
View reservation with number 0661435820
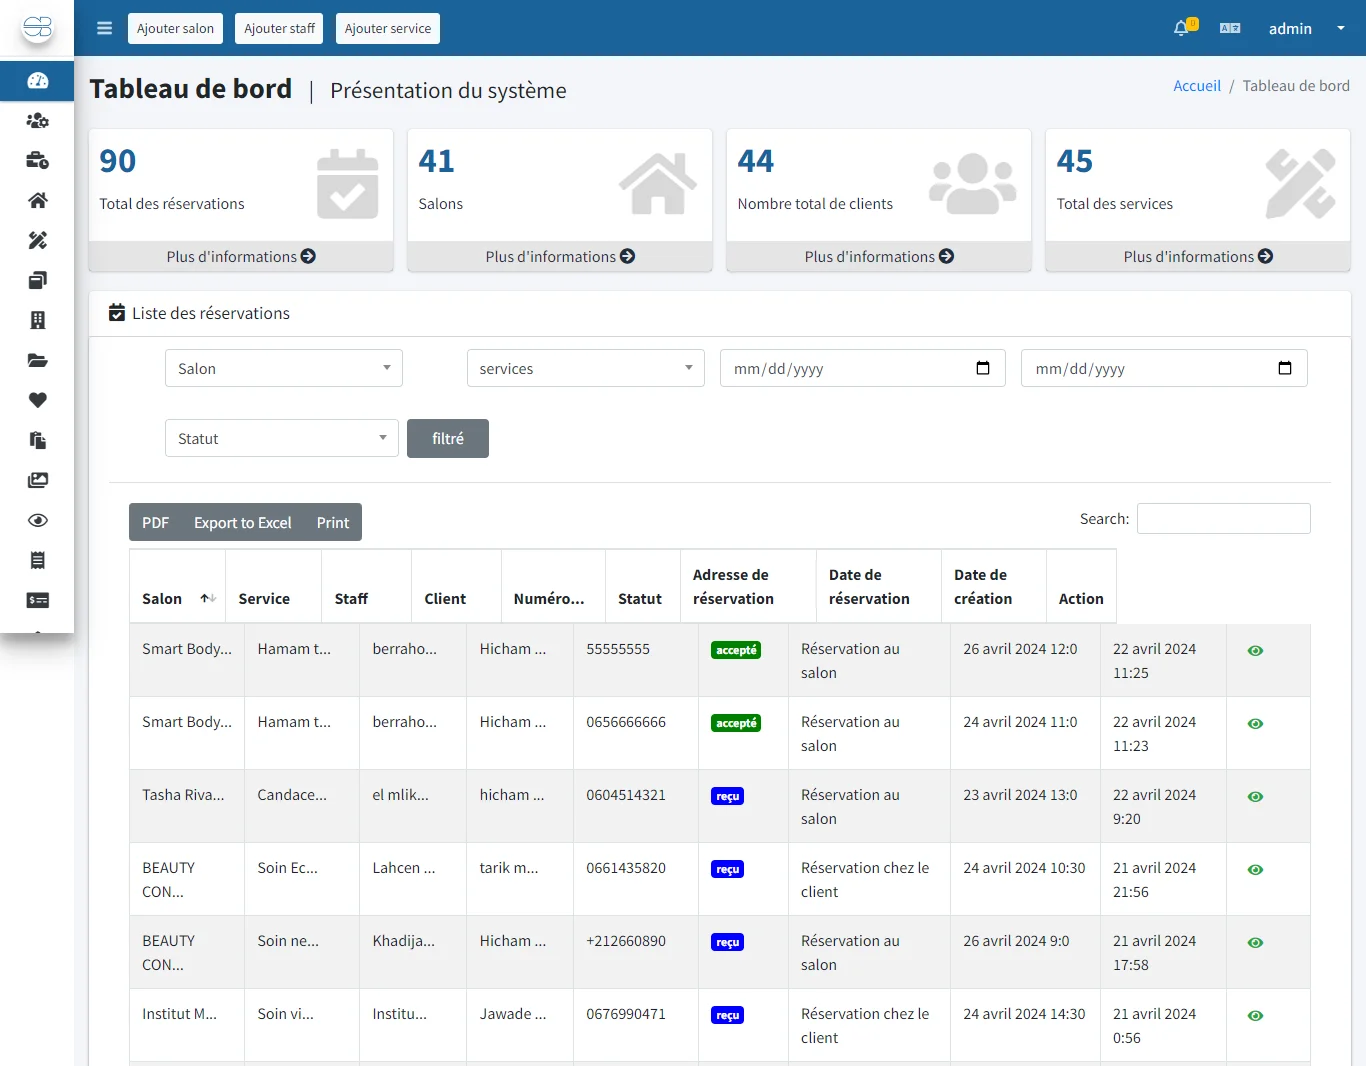click(1255, 870)
